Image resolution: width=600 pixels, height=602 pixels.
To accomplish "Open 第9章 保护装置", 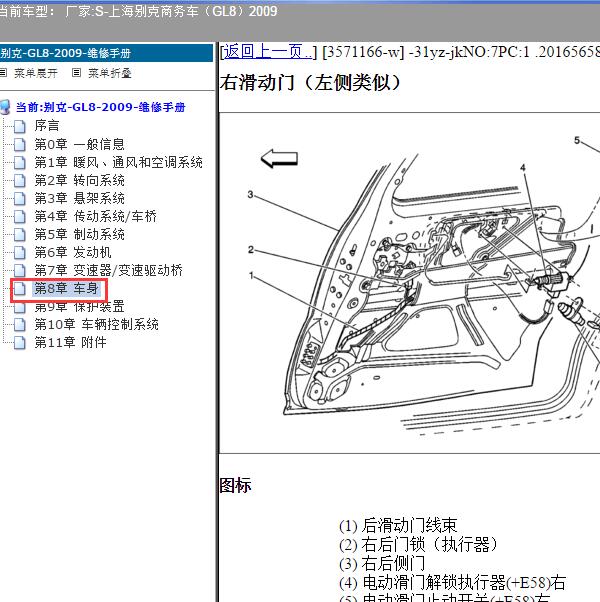I will [79, 306].
